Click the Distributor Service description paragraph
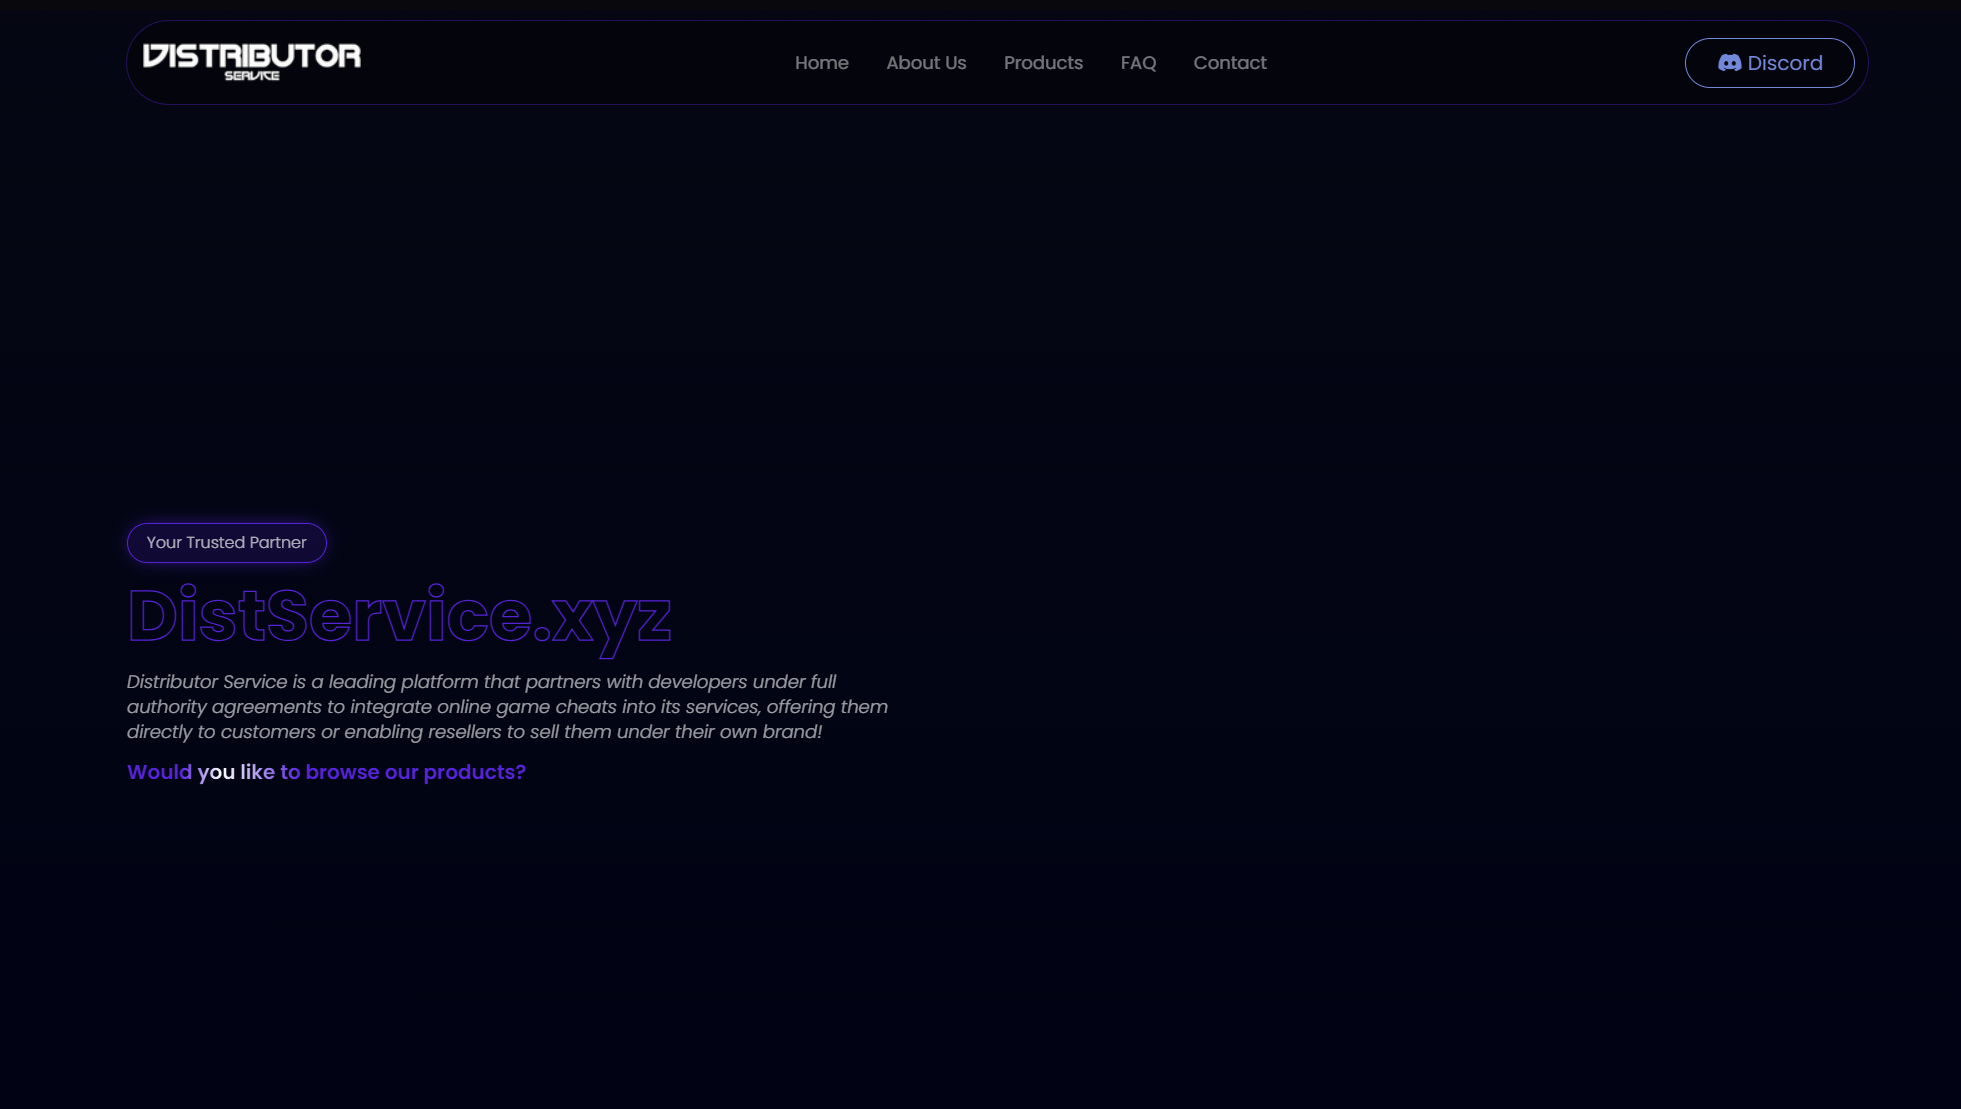The image size is (1961, 1109). 507,707
